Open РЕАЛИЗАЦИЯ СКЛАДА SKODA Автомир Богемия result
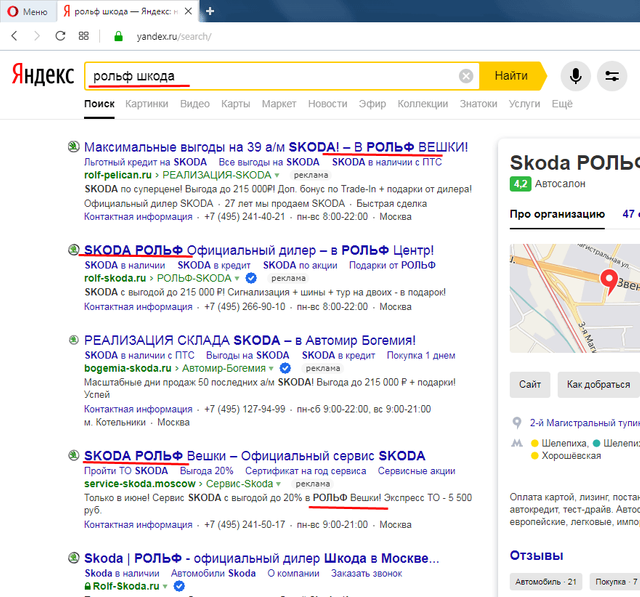The height and width of the screenshot is (597, 640). click(x=250, y=340)
